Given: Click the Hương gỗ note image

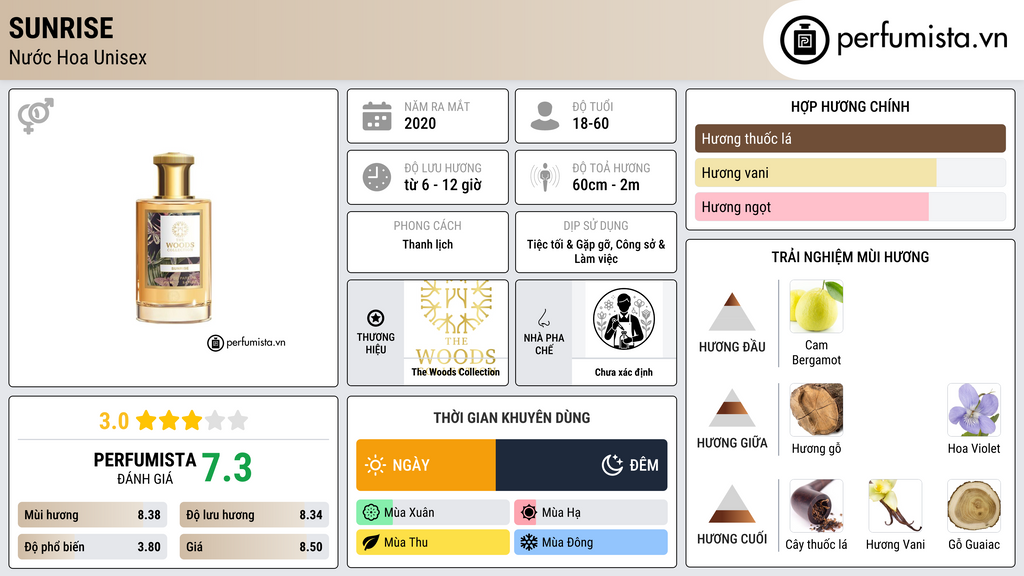Looking at the screenshot, I should (816, 409).
